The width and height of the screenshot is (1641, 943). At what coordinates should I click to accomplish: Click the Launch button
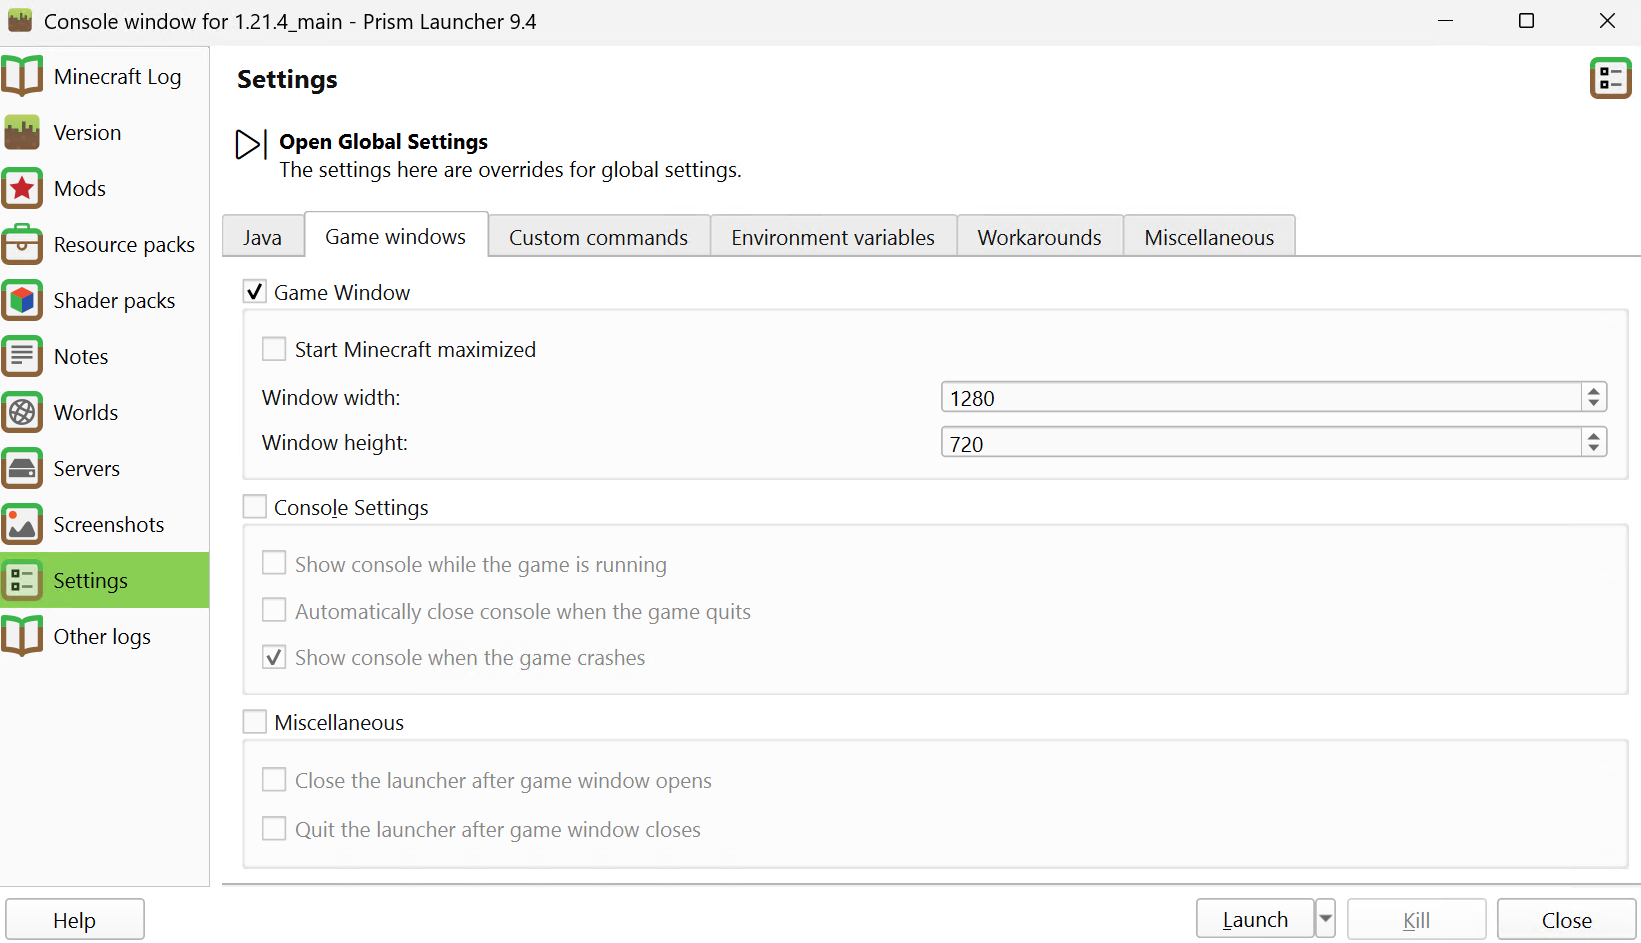click(1255, 920)
